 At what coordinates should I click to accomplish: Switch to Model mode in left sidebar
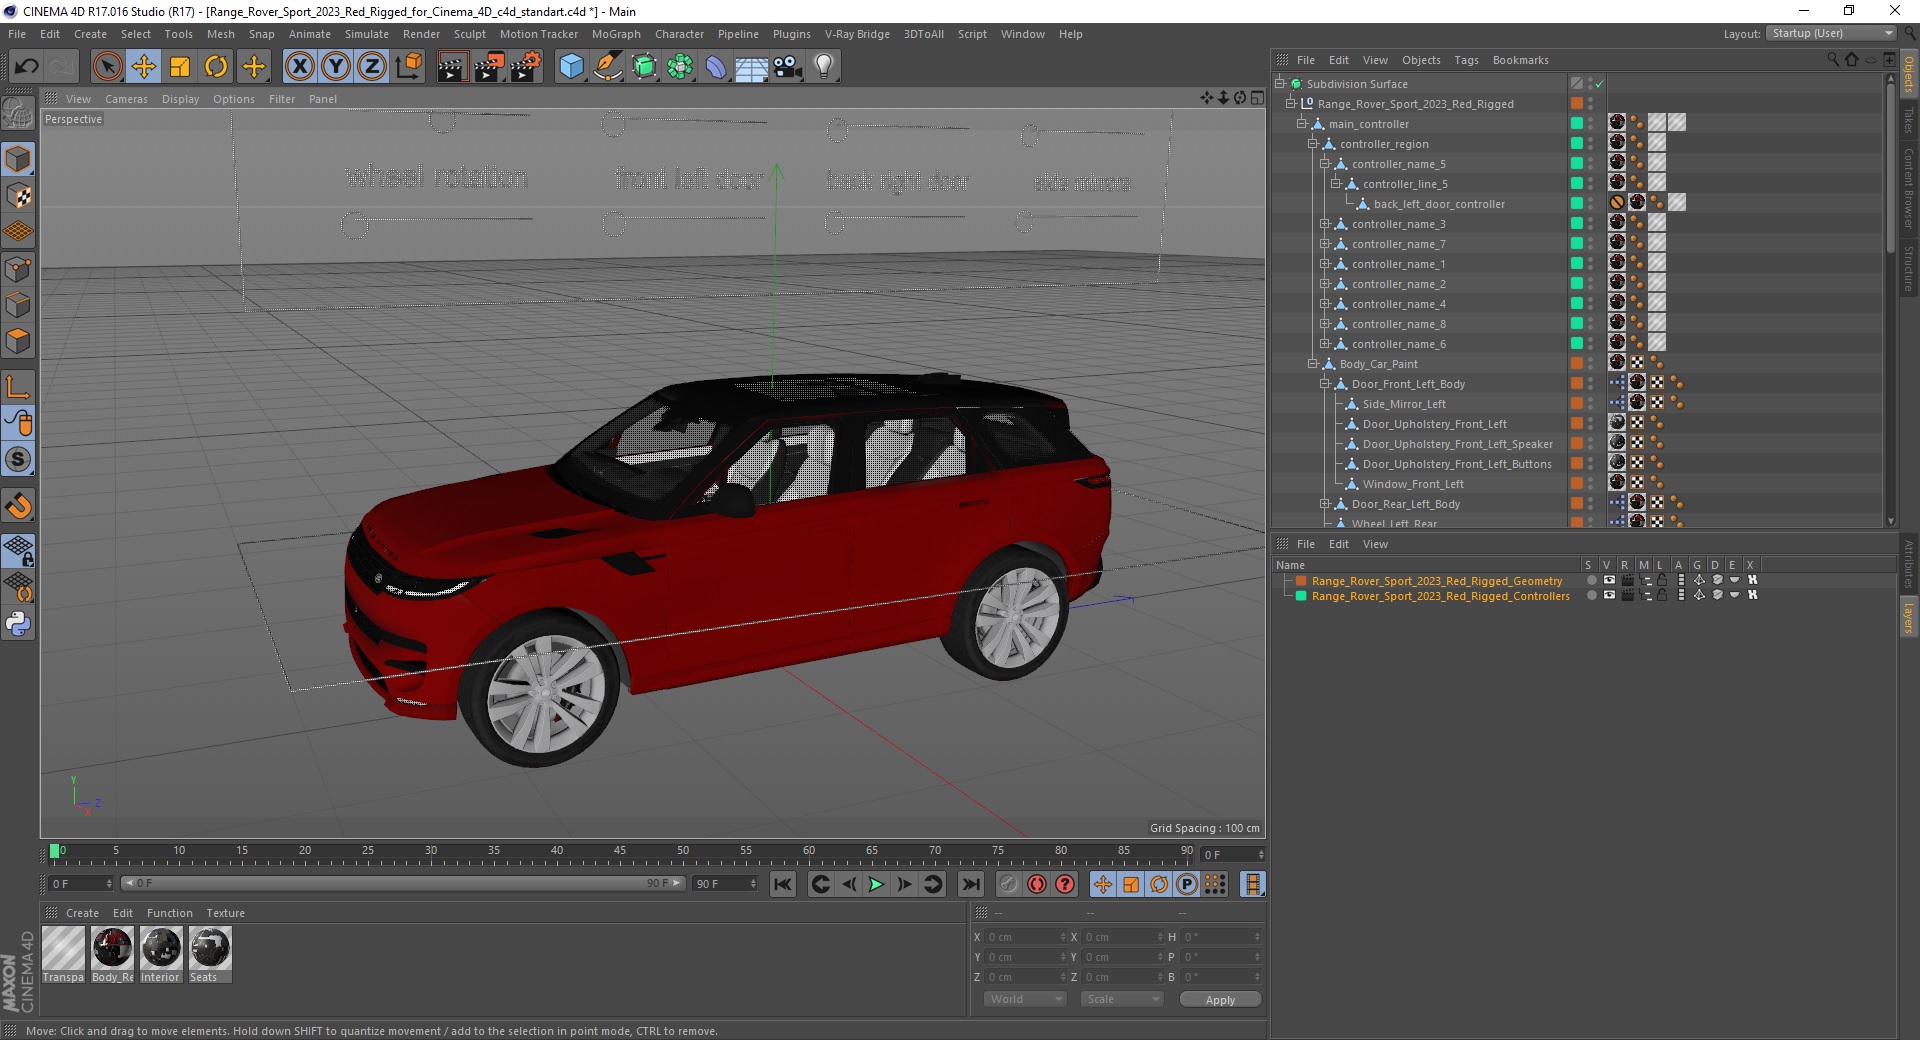18,160
